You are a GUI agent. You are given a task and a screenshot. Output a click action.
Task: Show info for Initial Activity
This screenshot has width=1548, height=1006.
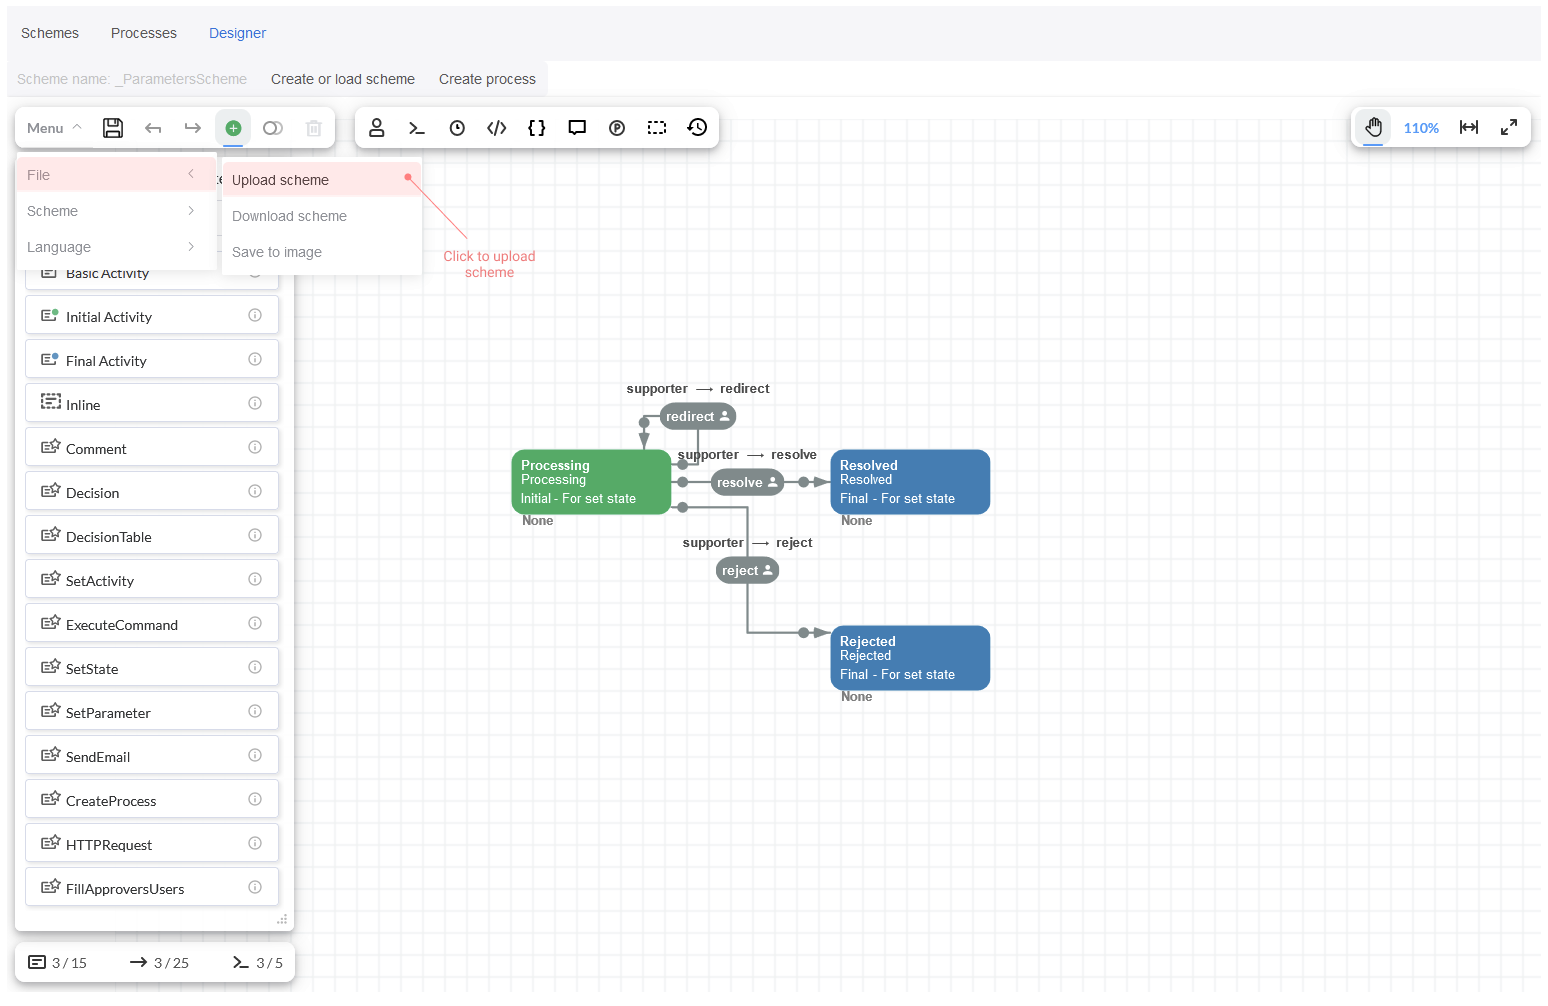click(255, 315)
